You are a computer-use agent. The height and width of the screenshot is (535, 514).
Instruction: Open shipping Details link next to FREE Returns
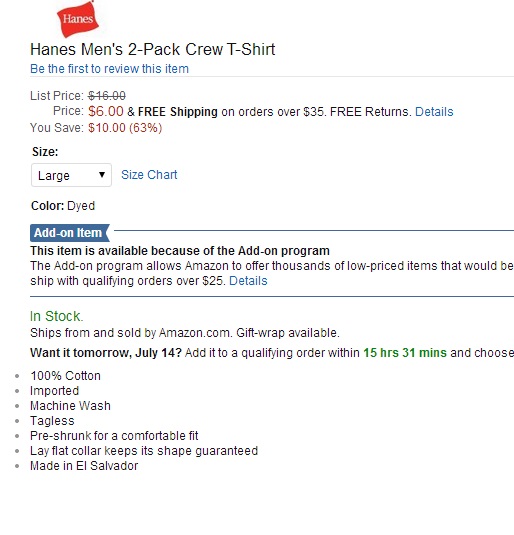pyautogui.click(x=434, y=112)
